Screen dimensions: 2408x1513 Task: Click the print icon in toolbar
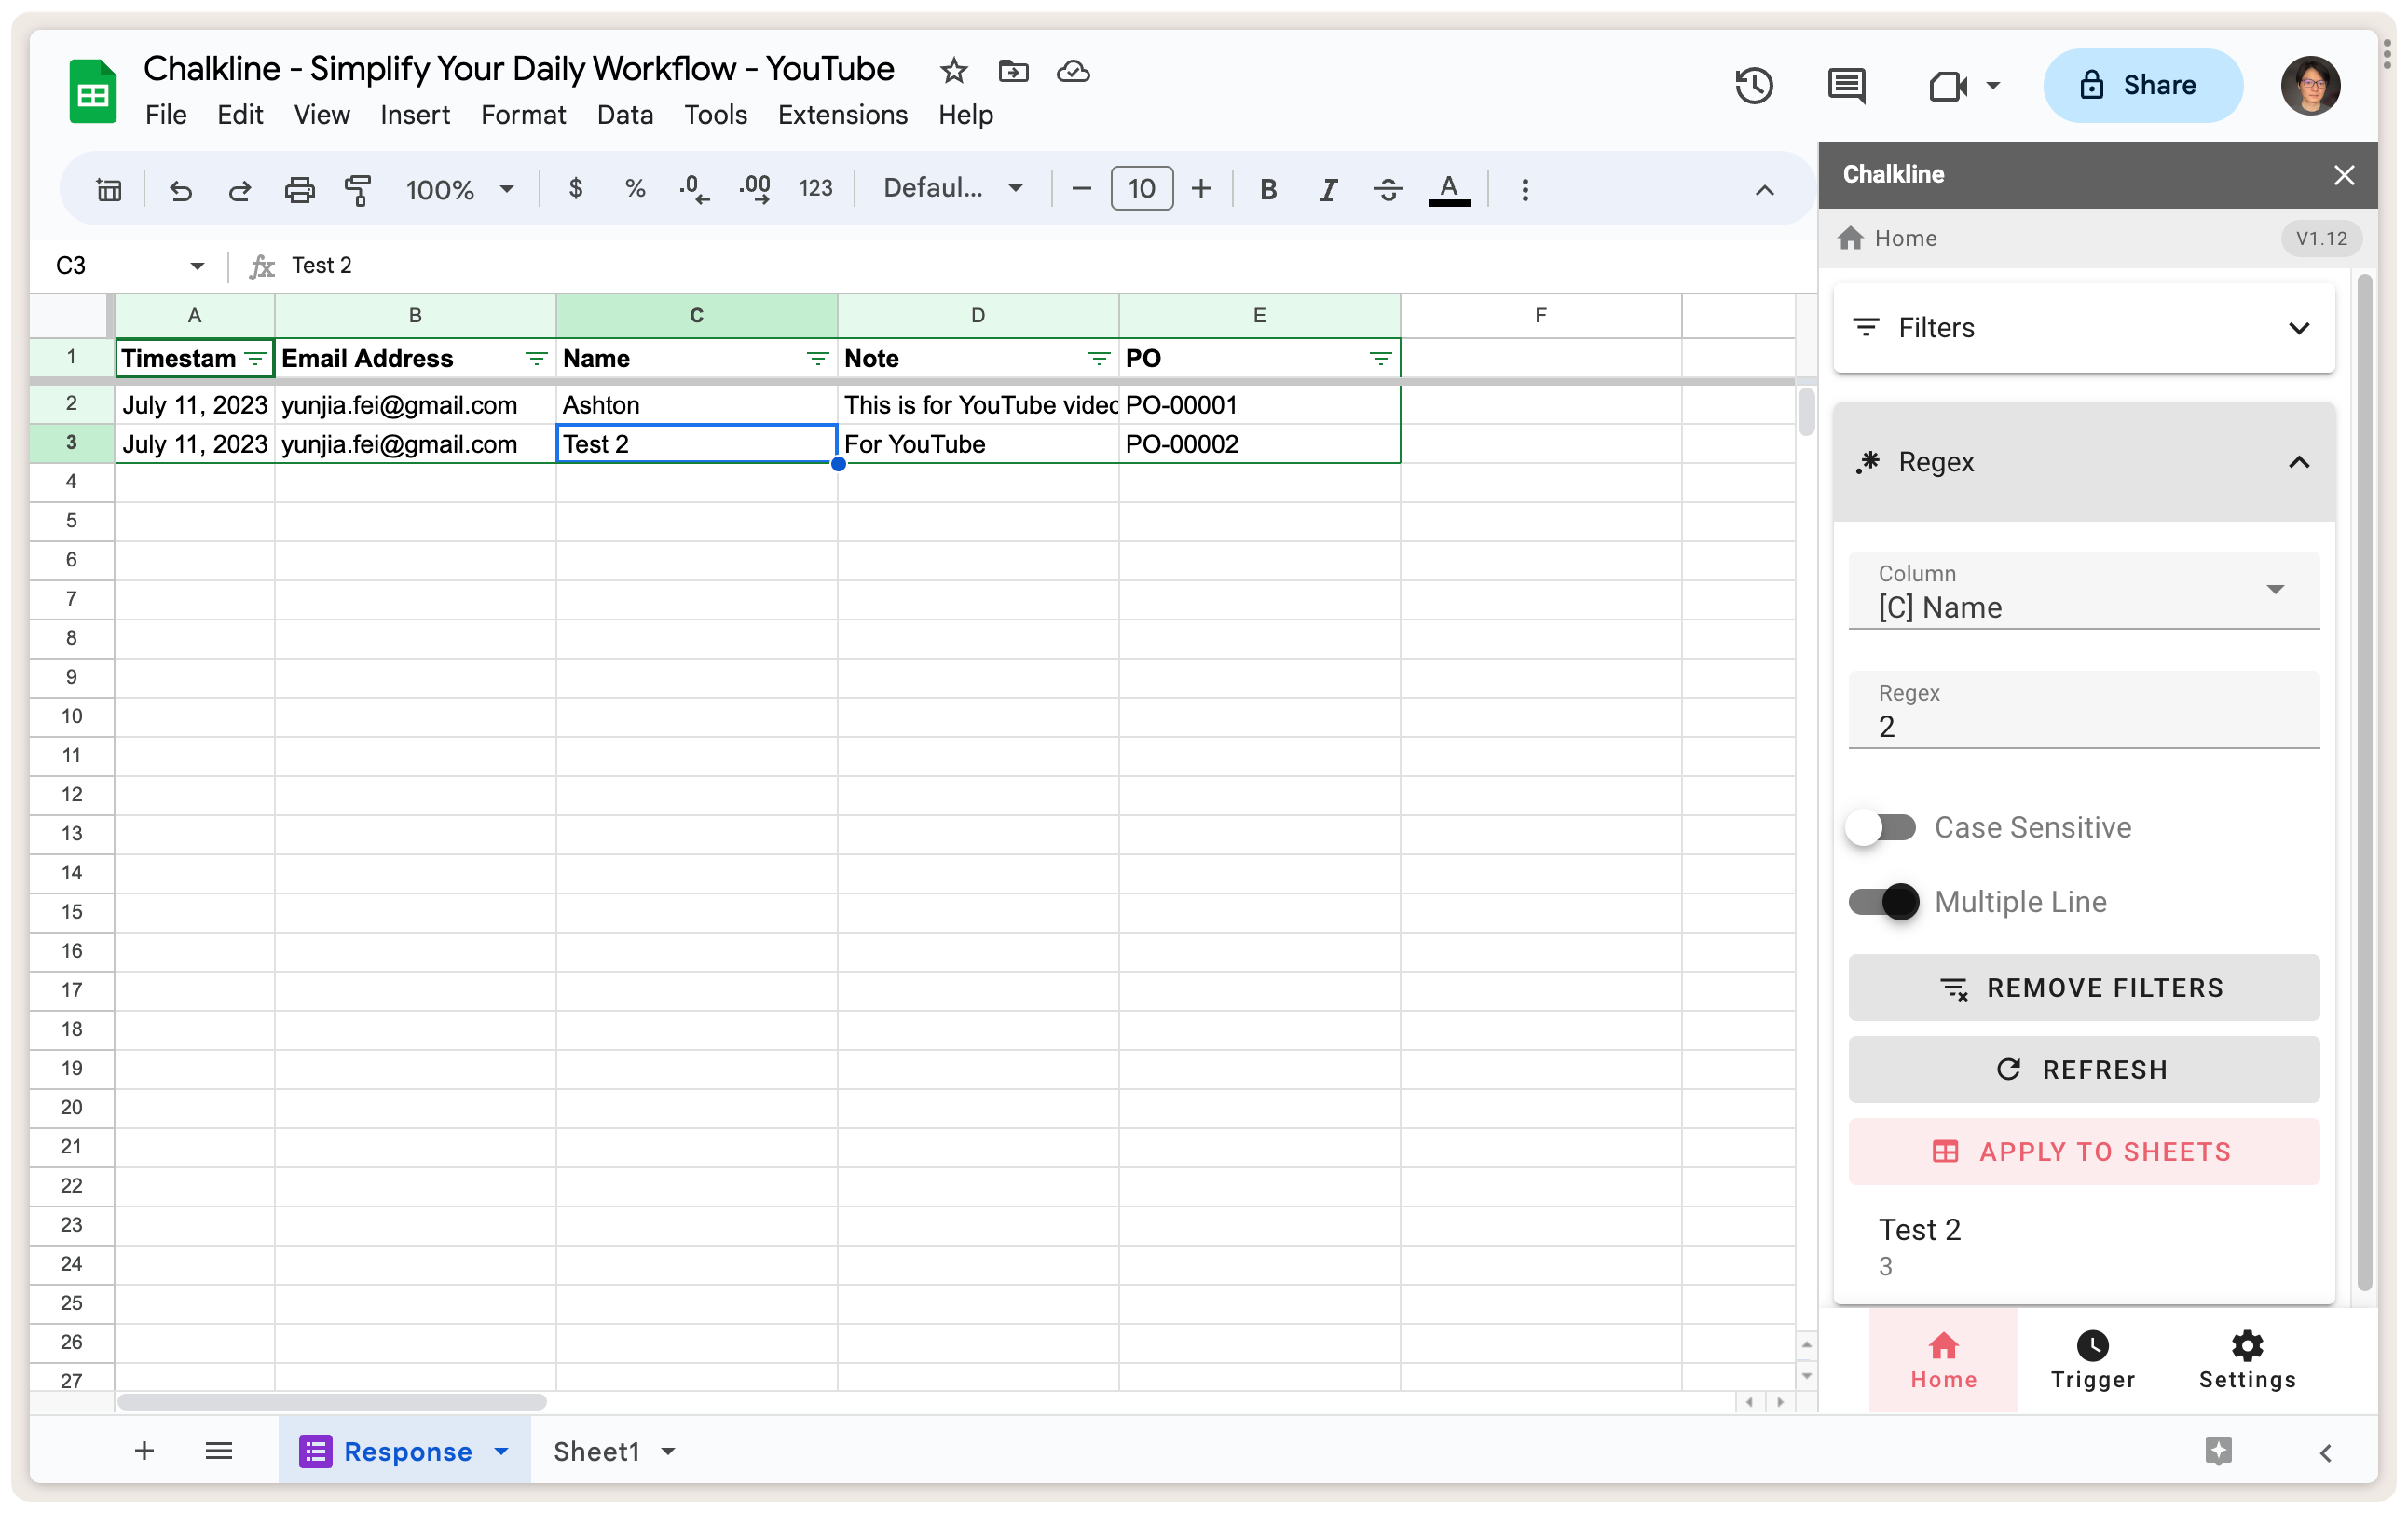pos(299,189)
